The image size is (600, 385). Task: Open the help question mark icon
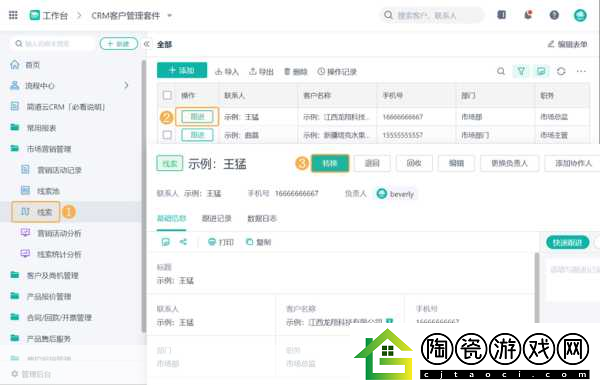[554, 15]
